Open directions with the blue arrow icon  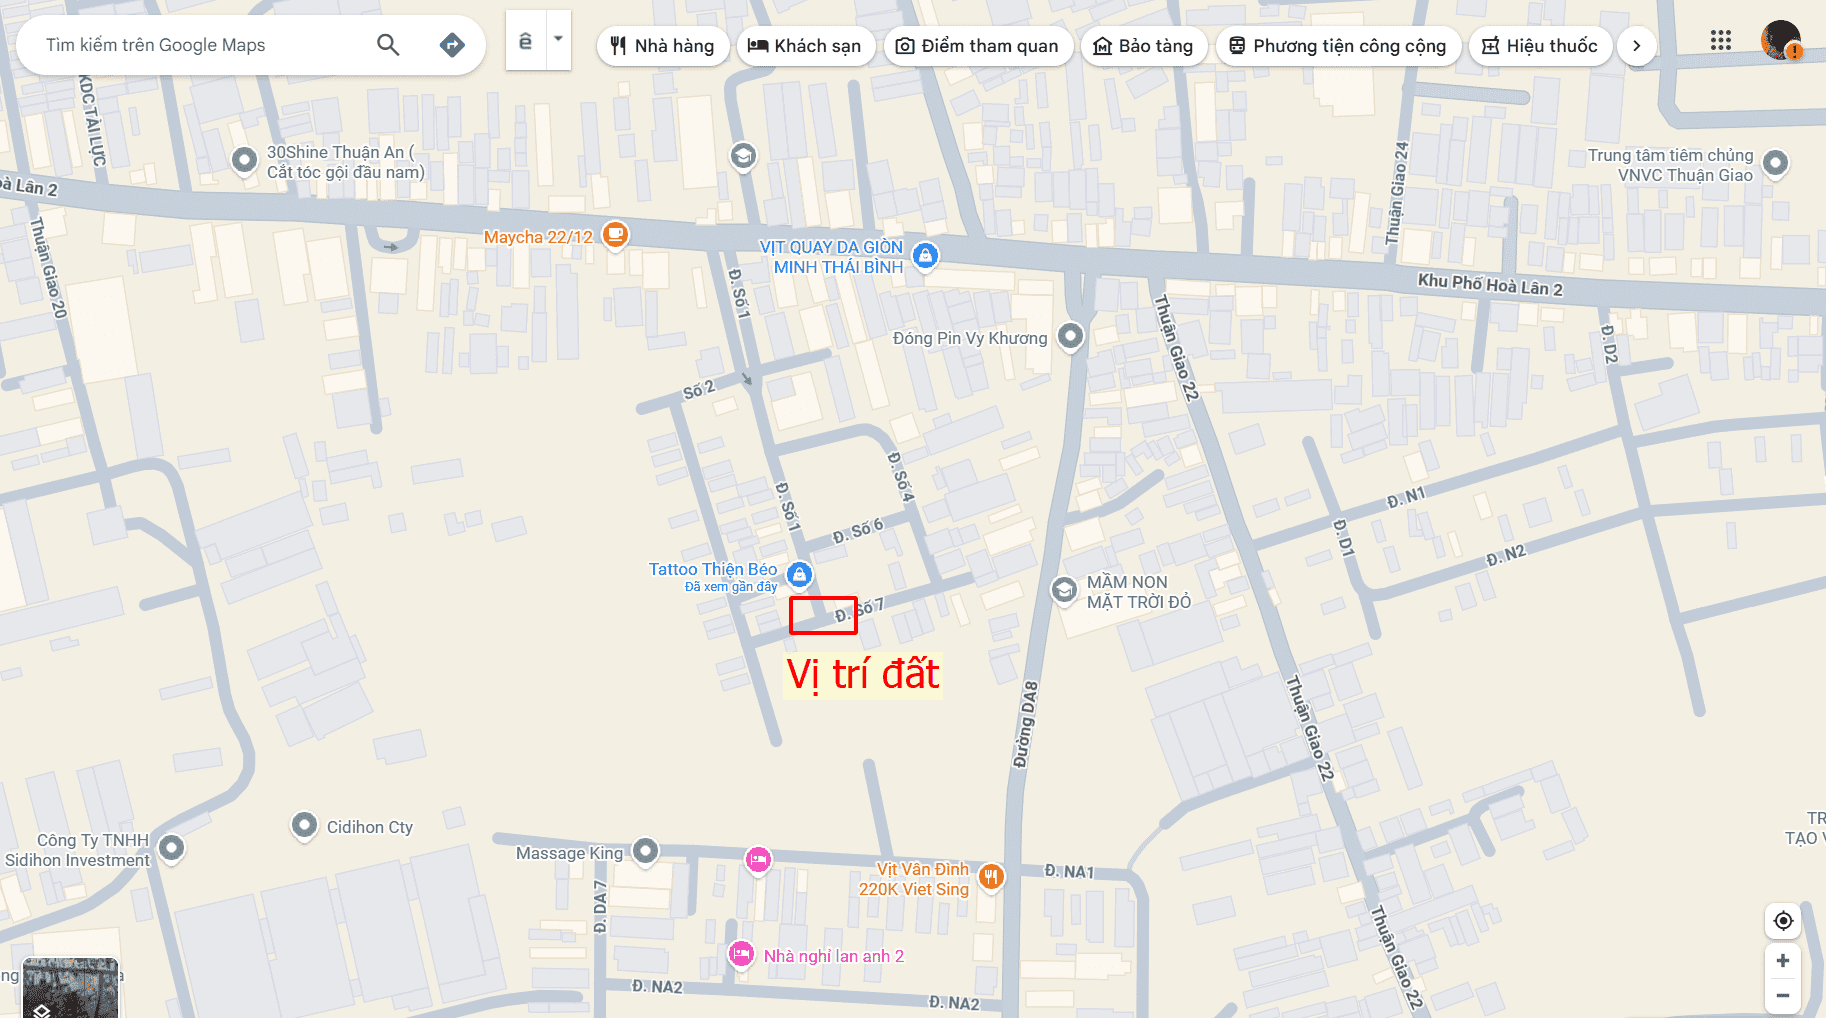tap(452, 44)
